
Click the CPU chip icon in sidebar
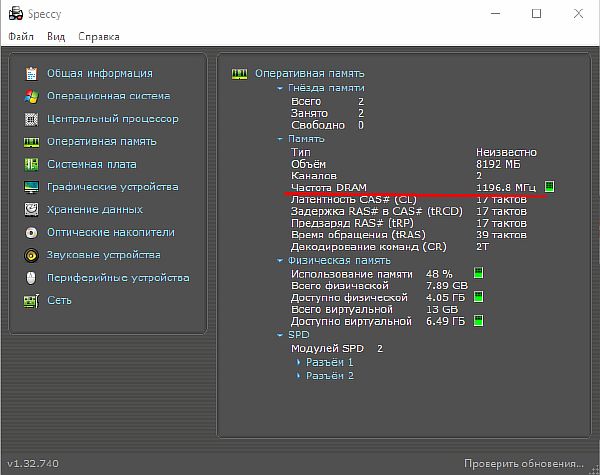point(31,119)
